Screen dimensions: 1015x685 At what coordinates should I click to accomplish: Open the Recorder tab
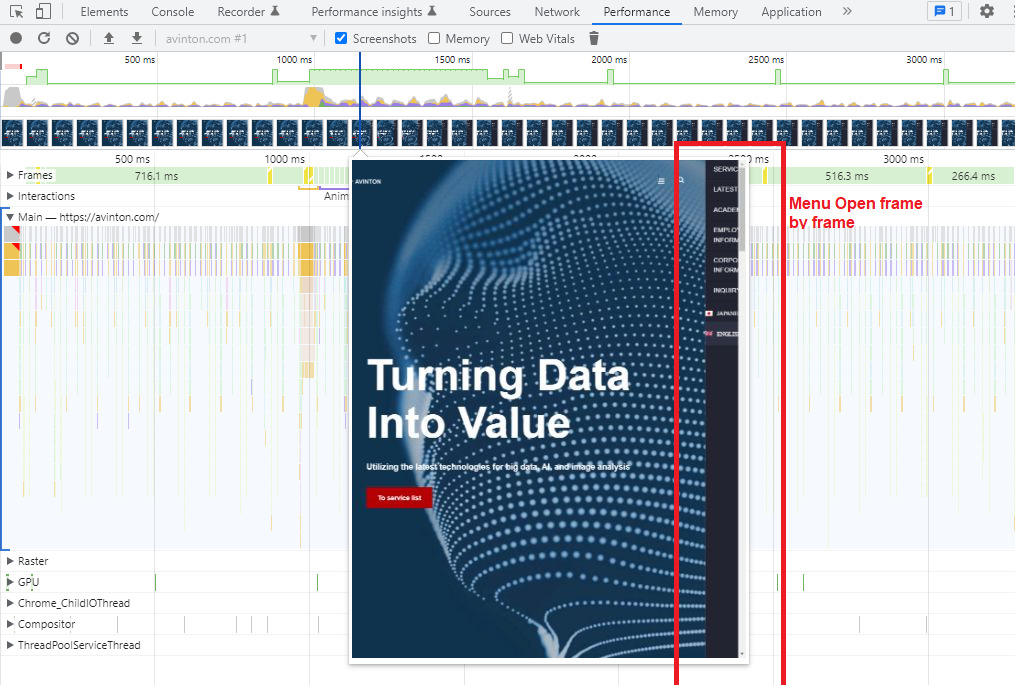[x=248, y=12]
